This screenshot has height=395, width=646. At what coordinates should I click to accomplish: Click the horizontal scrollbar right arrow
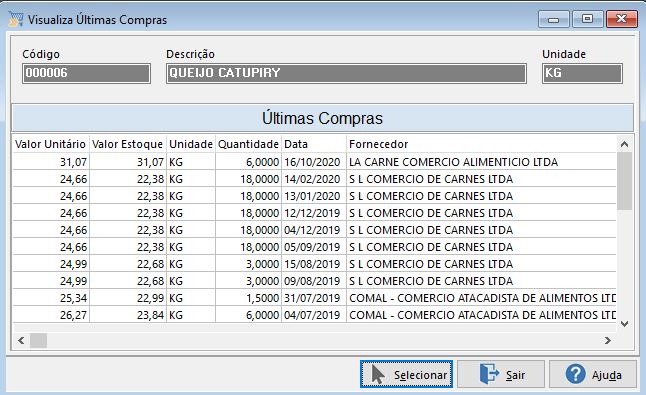point(608,341)
